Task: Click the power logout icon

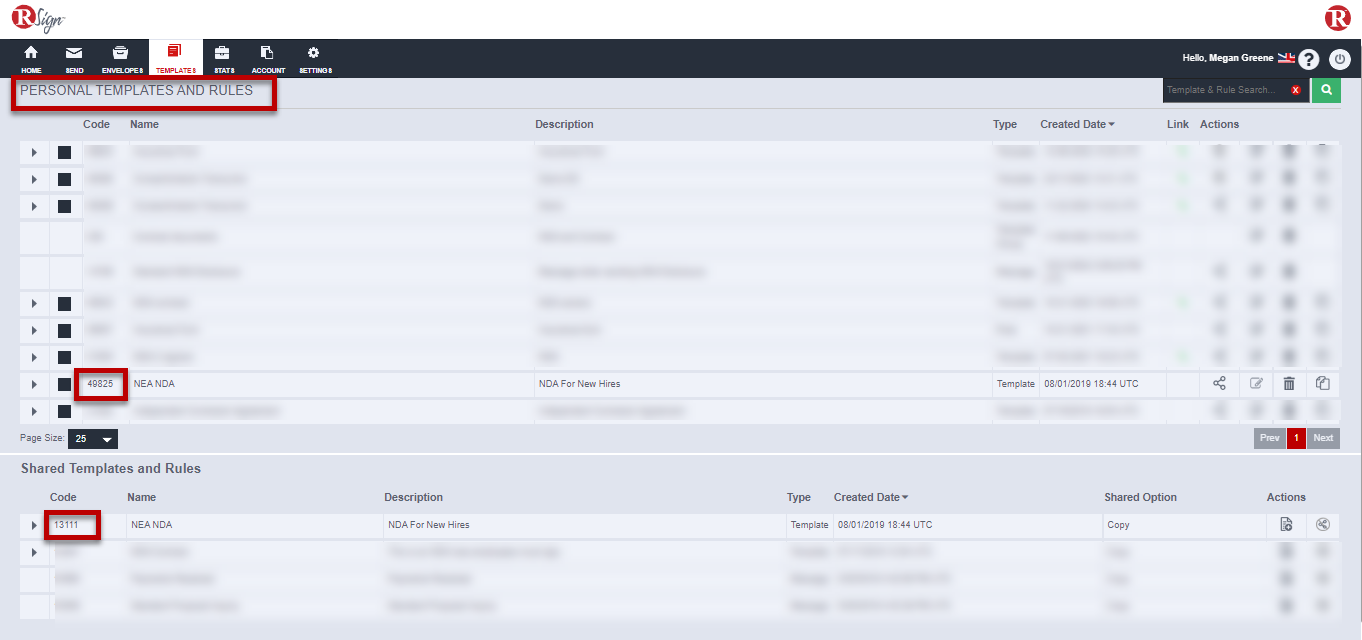Action: (1340, 59)
